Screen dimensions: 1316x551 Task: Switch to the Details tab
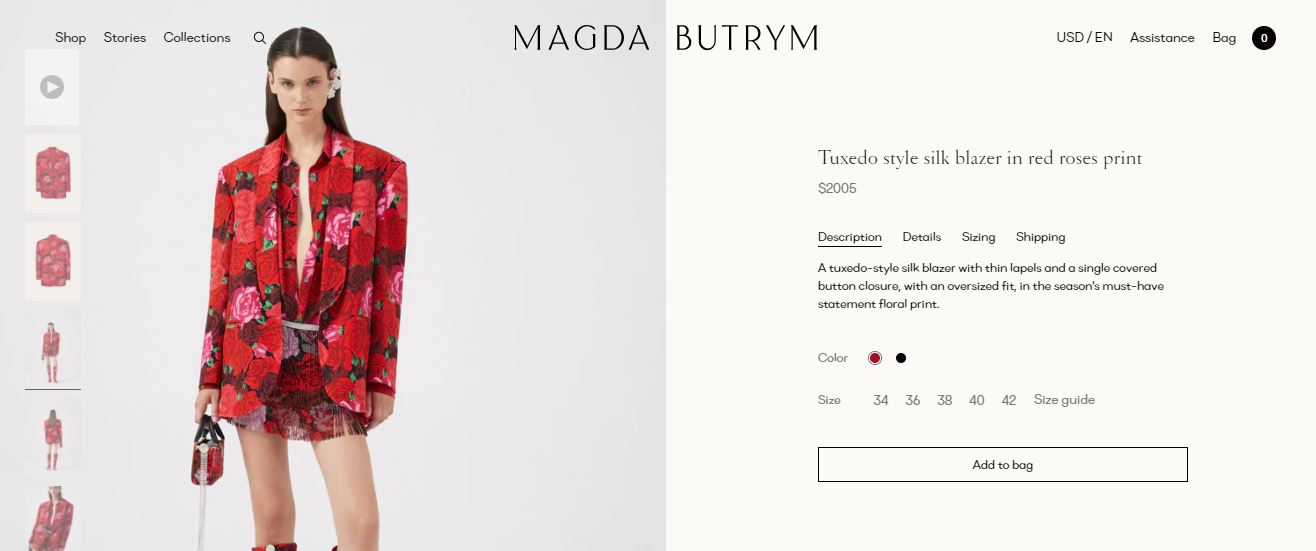click(922, 237)
